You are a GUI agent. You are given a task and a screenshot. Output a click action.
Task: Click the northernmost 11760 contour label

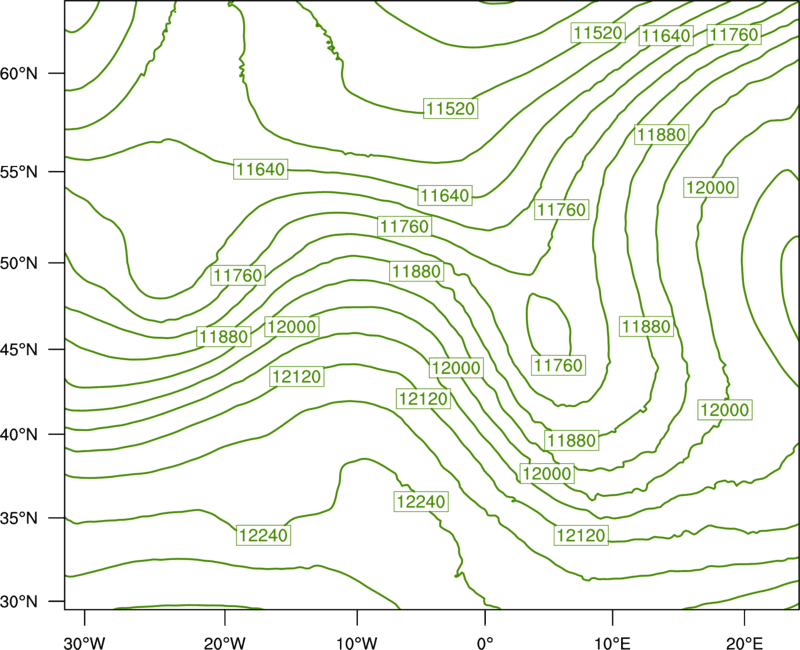click(734, 35)
